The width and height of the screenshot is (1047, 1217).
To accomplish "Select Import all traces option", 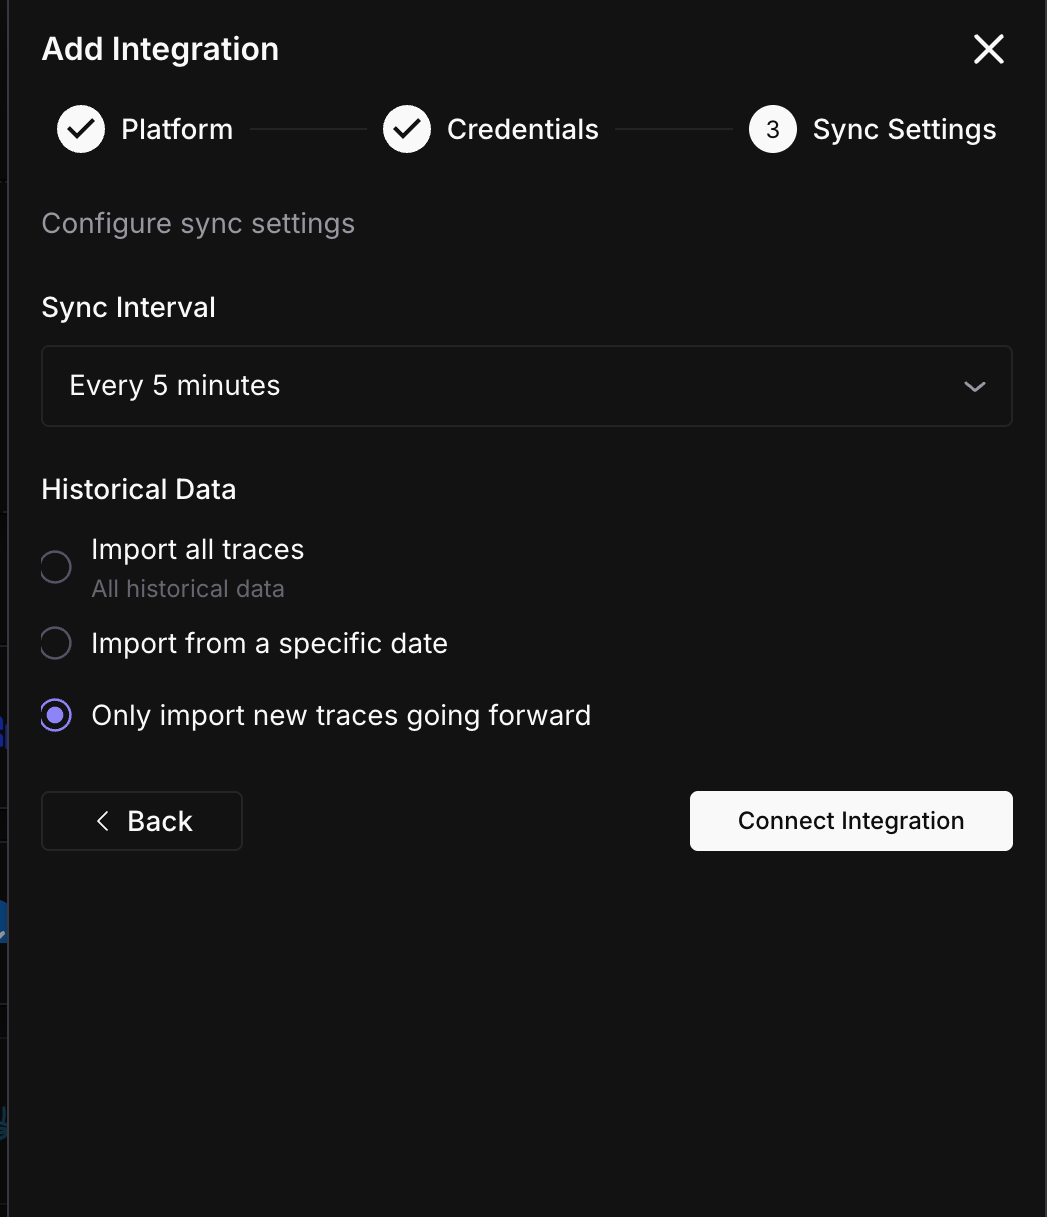I will tap(56, 566).
